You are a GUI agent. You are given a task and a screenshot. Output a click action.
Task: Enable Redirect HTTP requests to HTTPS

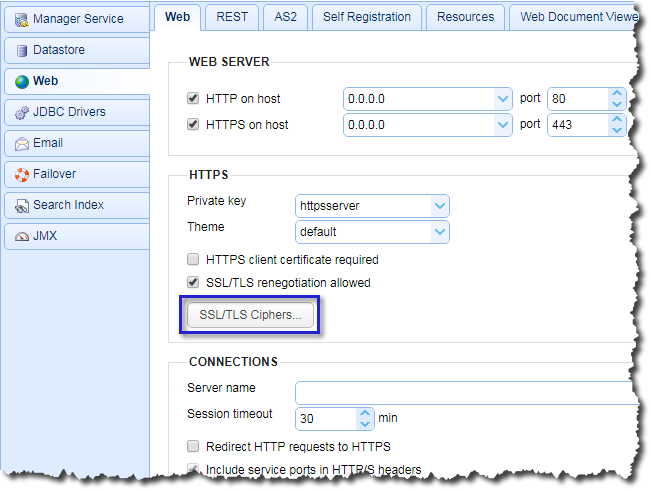193,446
